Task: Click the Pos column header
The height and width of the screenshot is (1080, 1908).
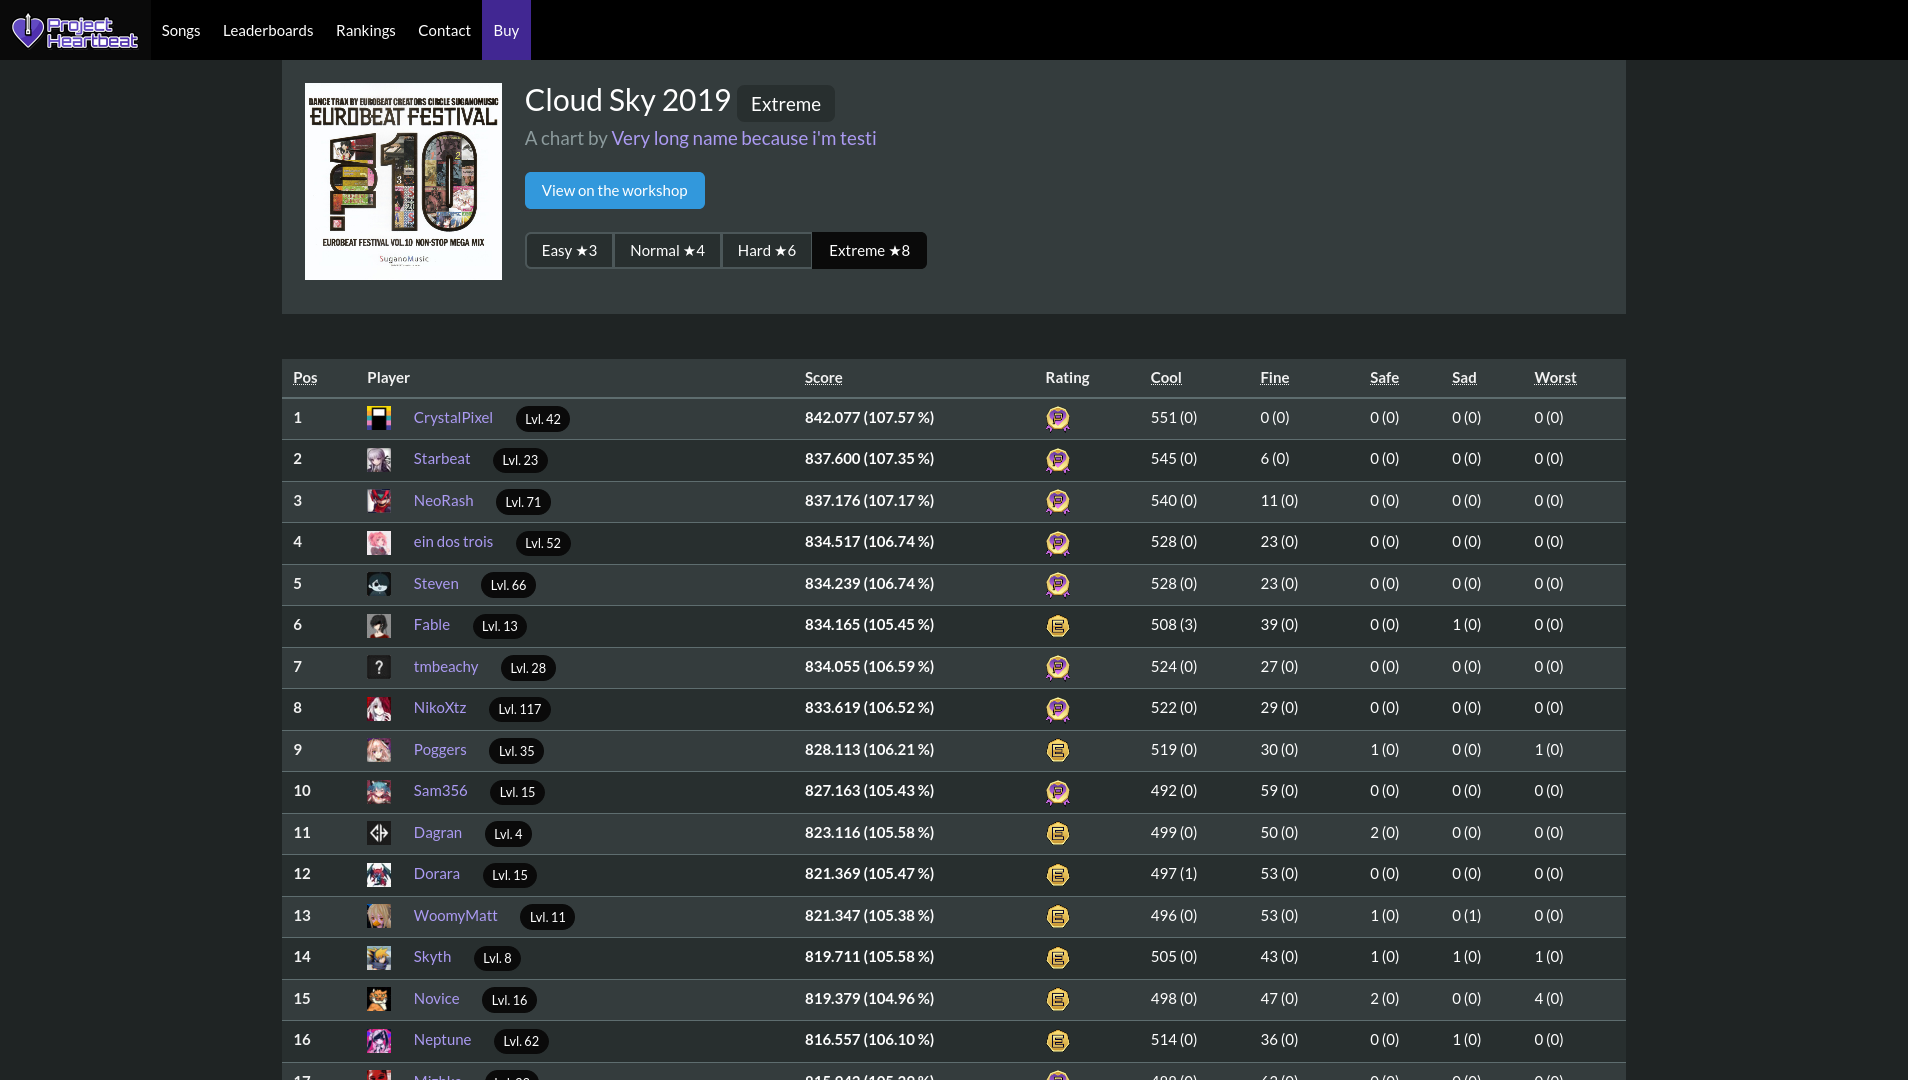Action: (x=305, y=378)
